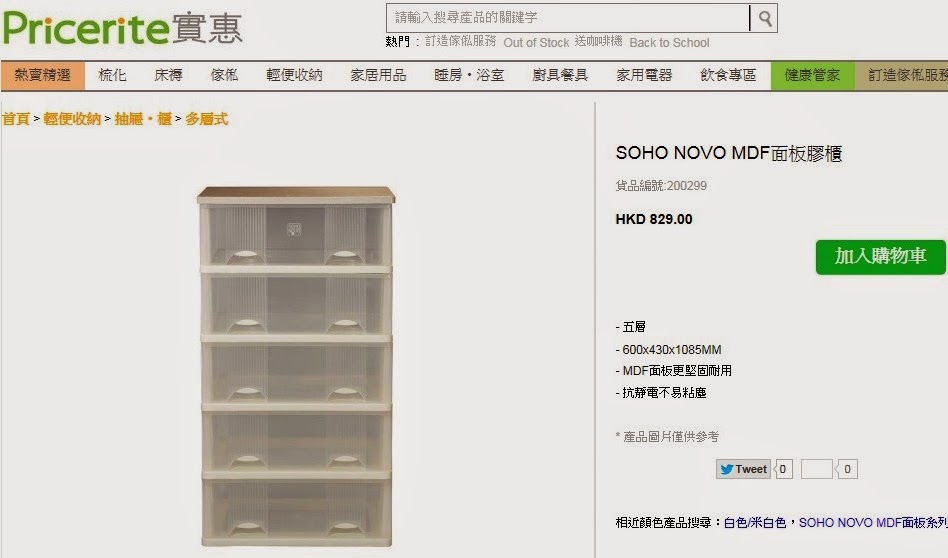Add item with green 加入購物車 button

[880, 257]
